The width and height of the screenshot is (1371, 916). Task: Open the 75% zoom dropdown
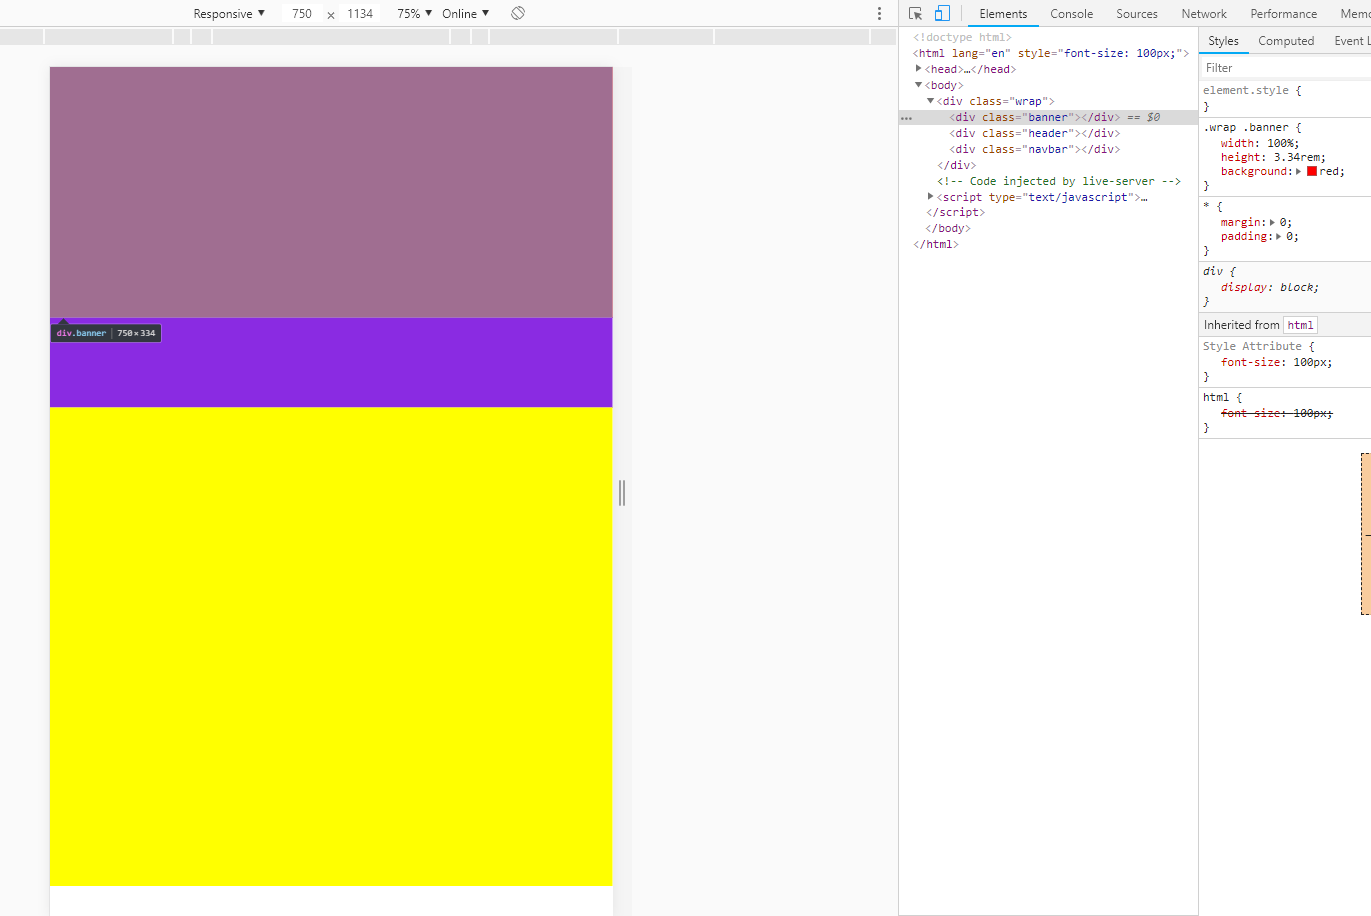pos(414,13)
